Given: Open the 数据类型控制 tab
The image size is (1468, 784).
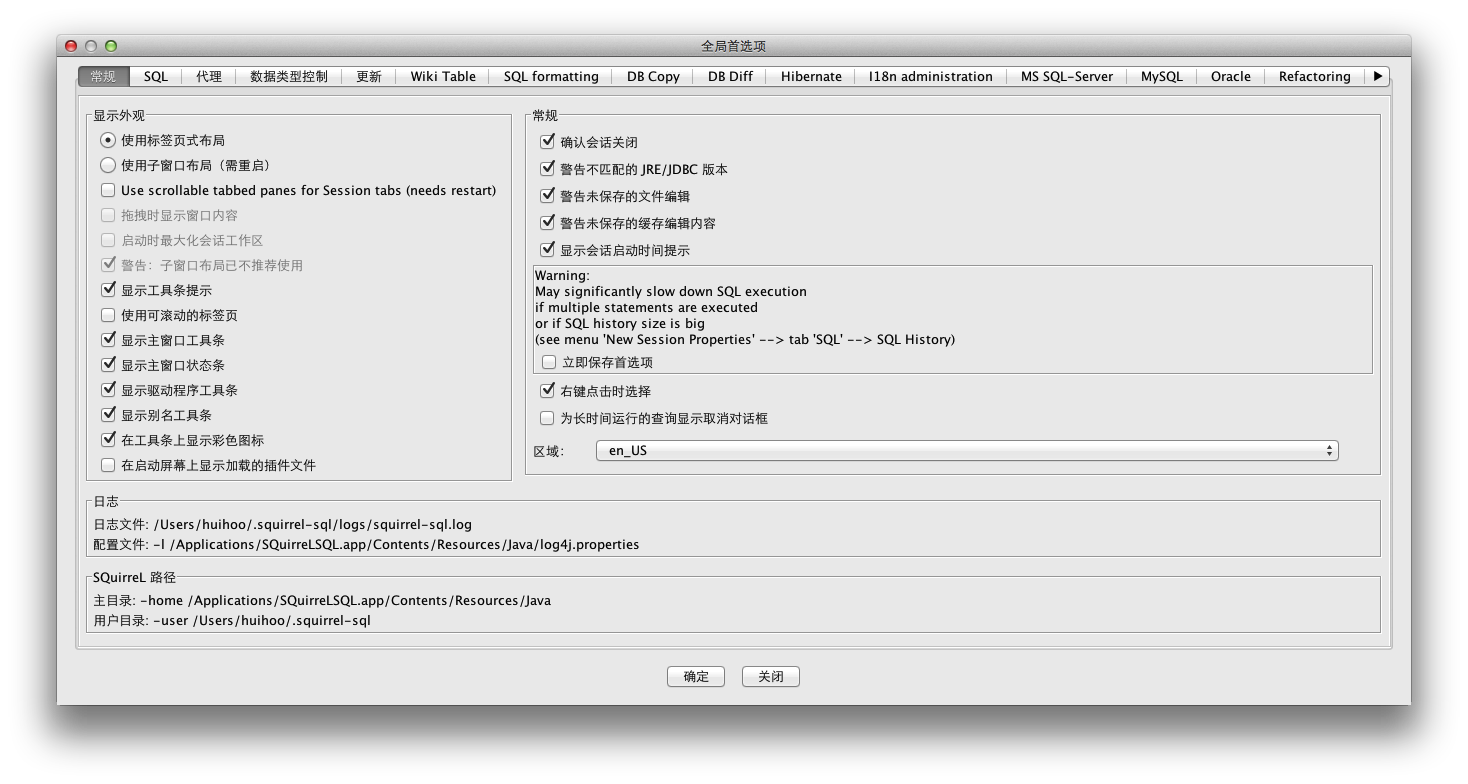Looking at the screenshot, I should point(288,77).
